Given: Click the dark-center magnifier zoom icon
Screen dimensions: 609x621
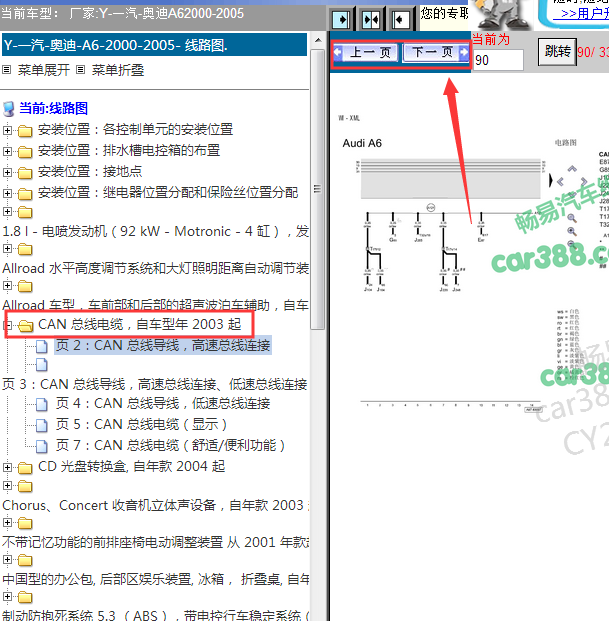Looking at the screenshot, I should pos(571,231).
